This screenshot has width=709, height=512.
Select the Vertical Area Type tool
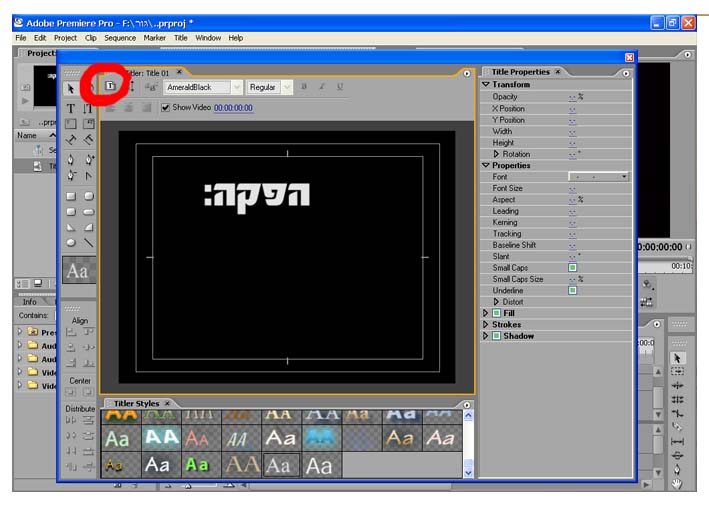(89, 123)
